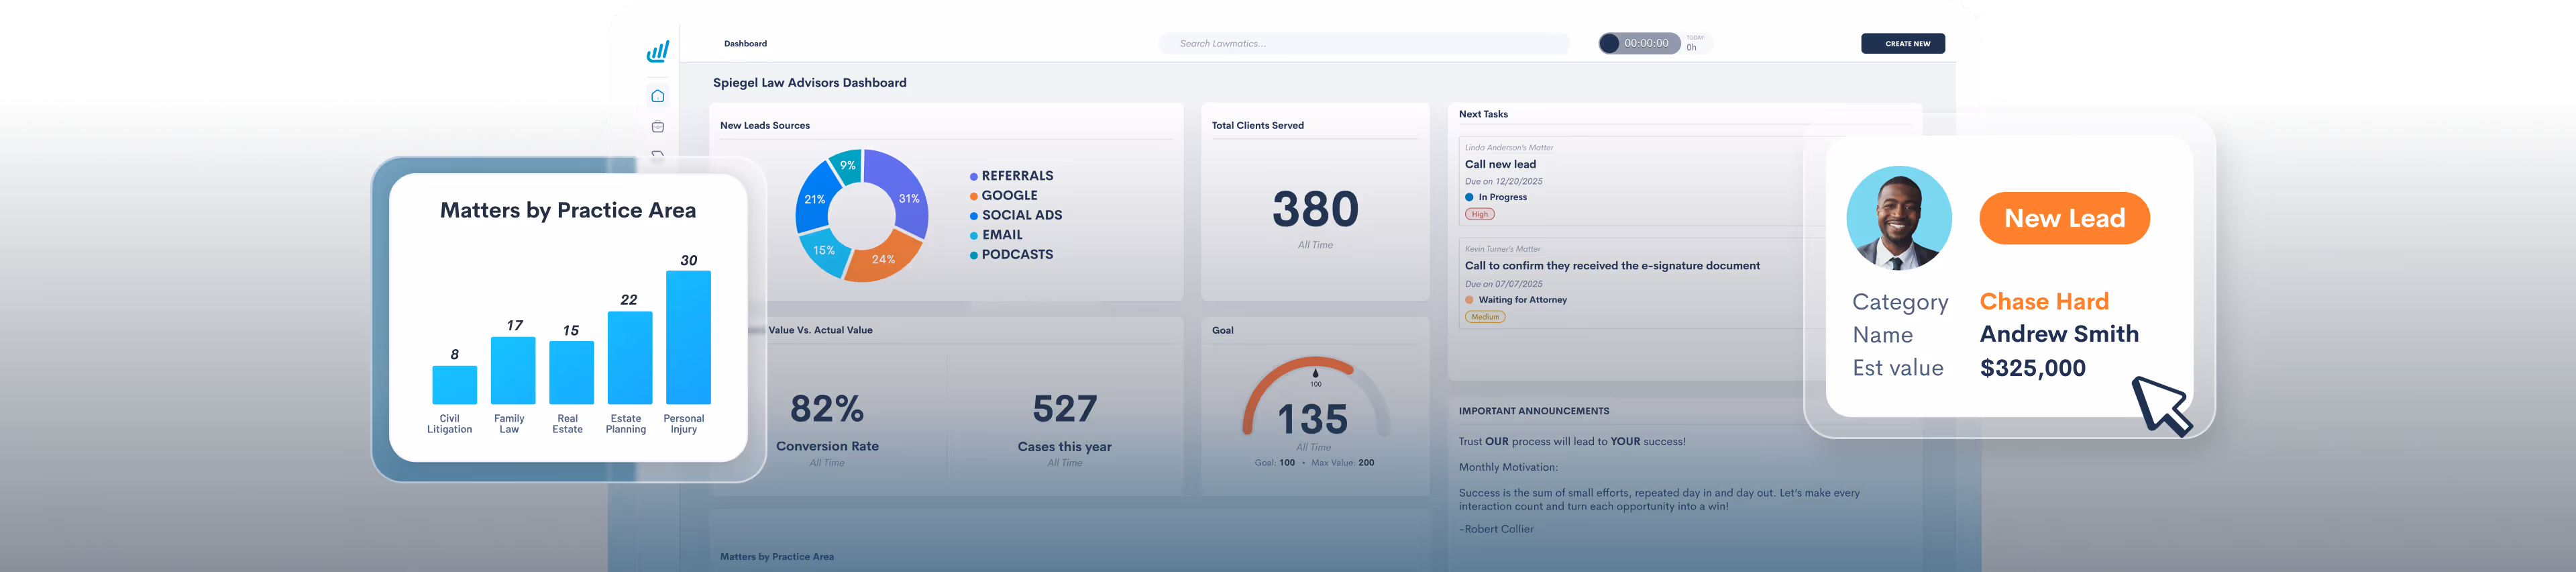Screen dimensions: 2576x572
Task: Click the Family Law bar showing 17
Action: pyautogui.click(x=513, y=370)
